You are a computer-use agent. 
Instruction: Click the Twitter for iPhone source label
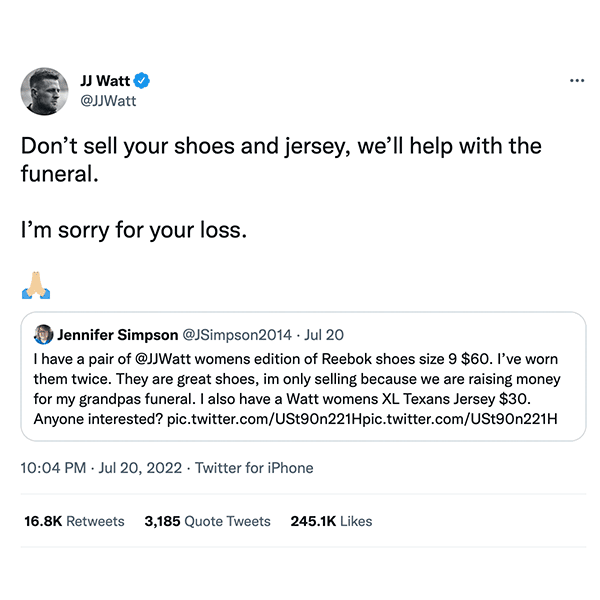[254, 468]
